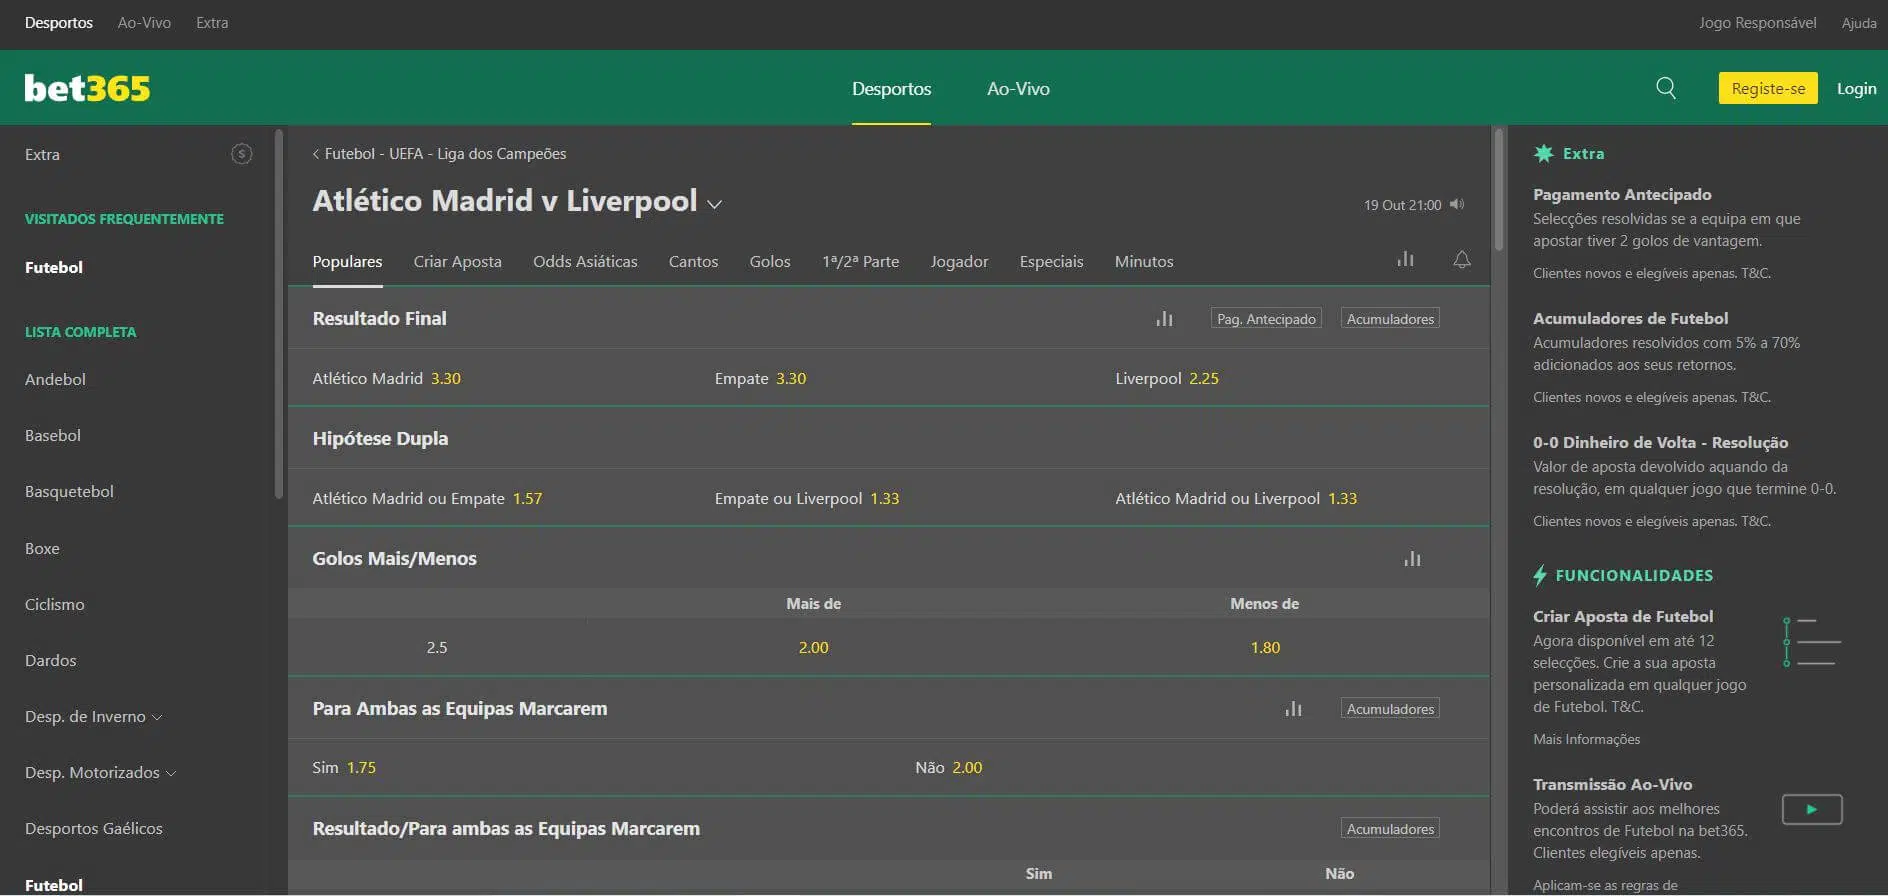Viewport: 1888px width, 896px height.
Task: Click the Funcionalidades lightning icon
Action: [x=1540, y=575]
